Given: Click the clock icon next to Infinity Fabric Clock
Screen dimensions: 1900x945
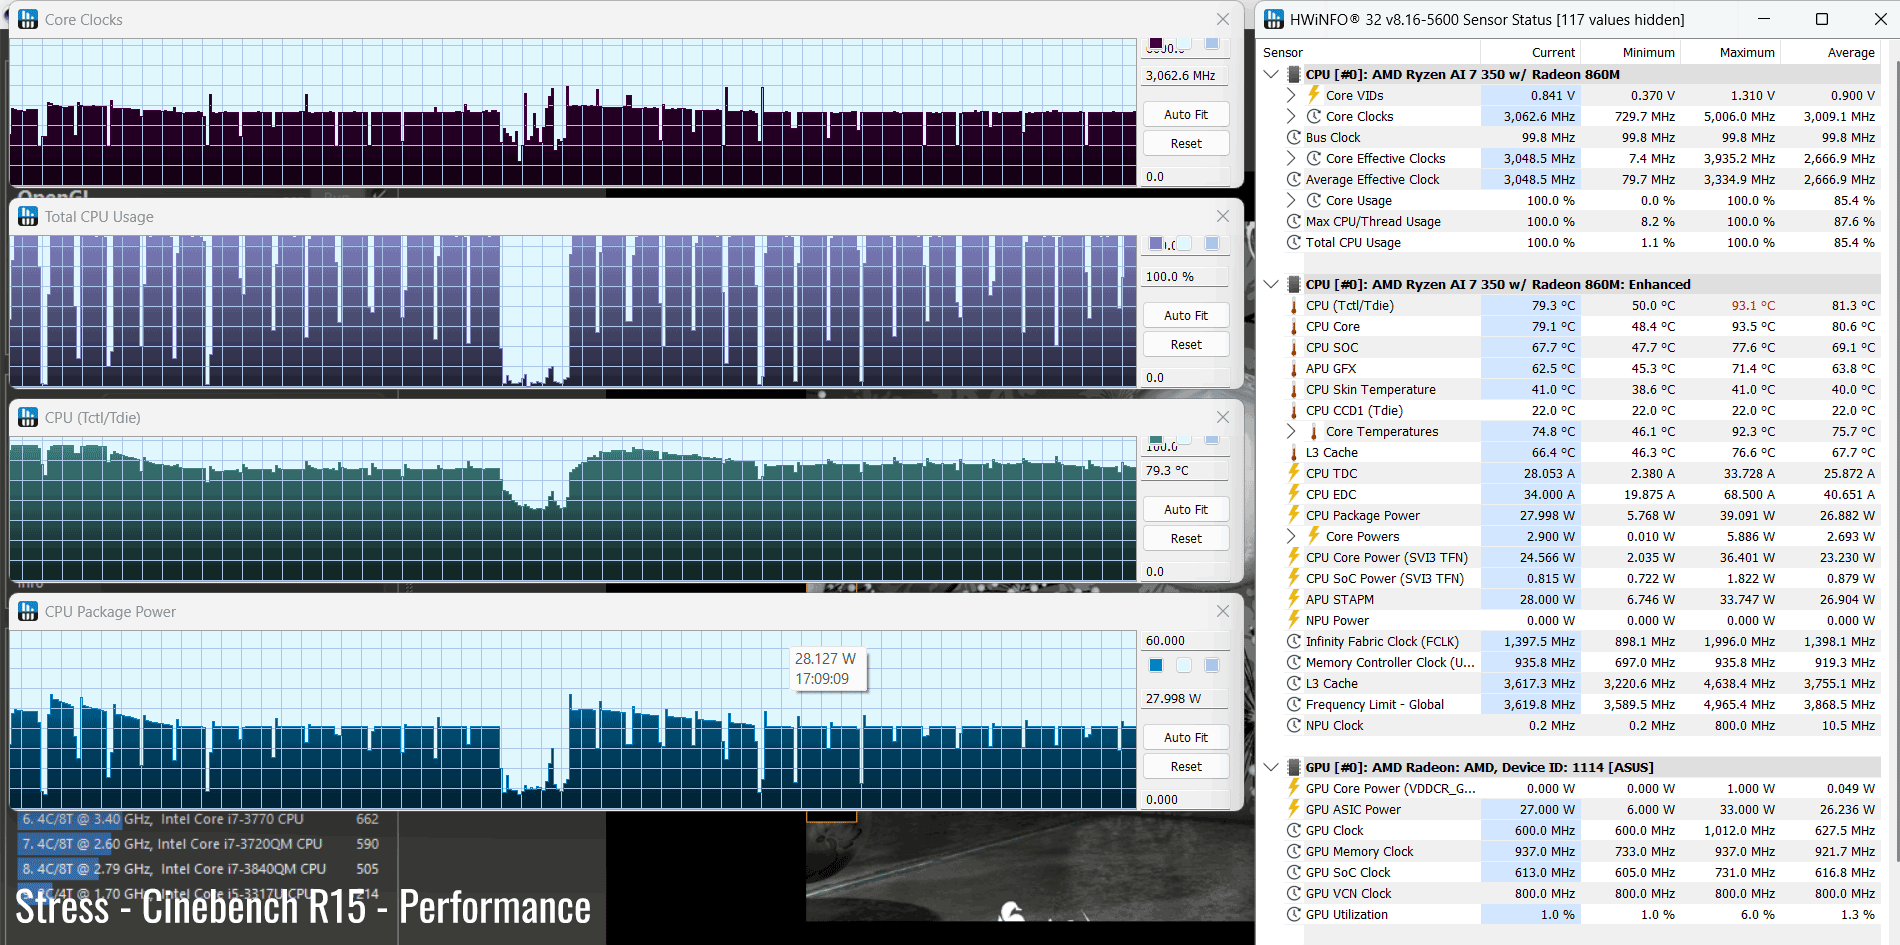Looking at the screenshot, I should tap(1294, 641).
